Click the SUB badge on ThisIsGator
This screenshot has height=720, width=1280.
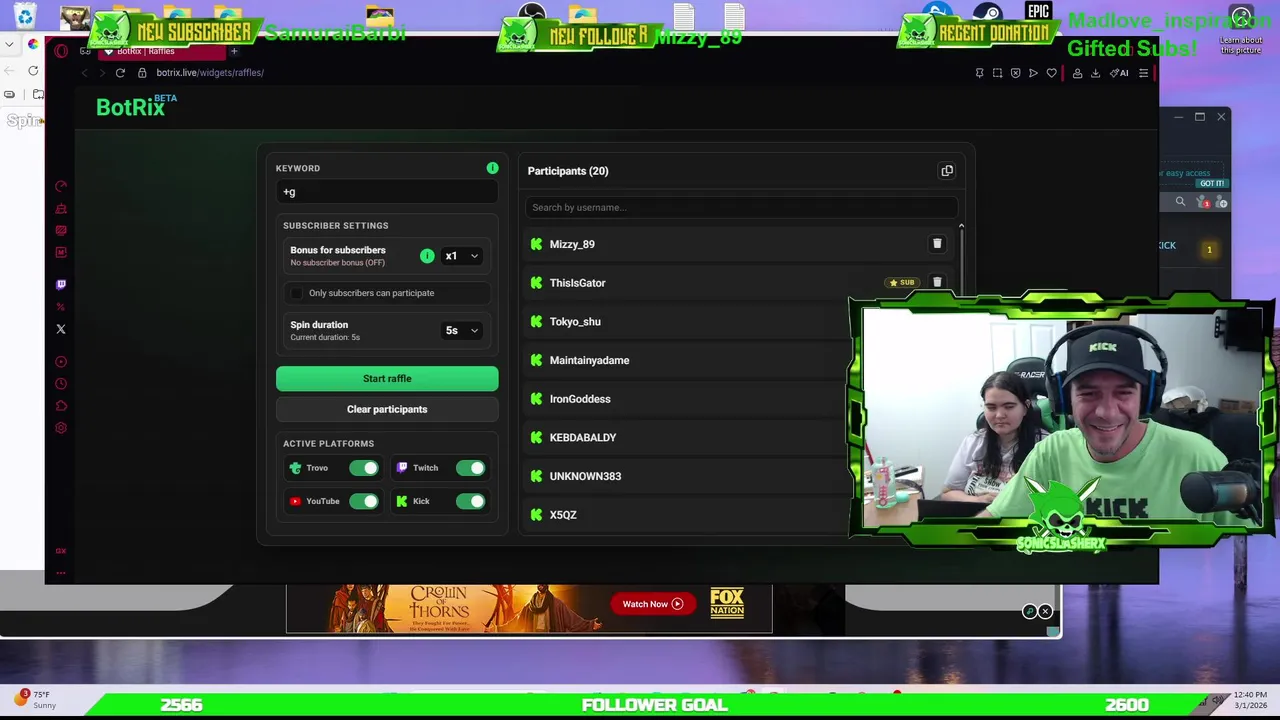tap(902, 283)
